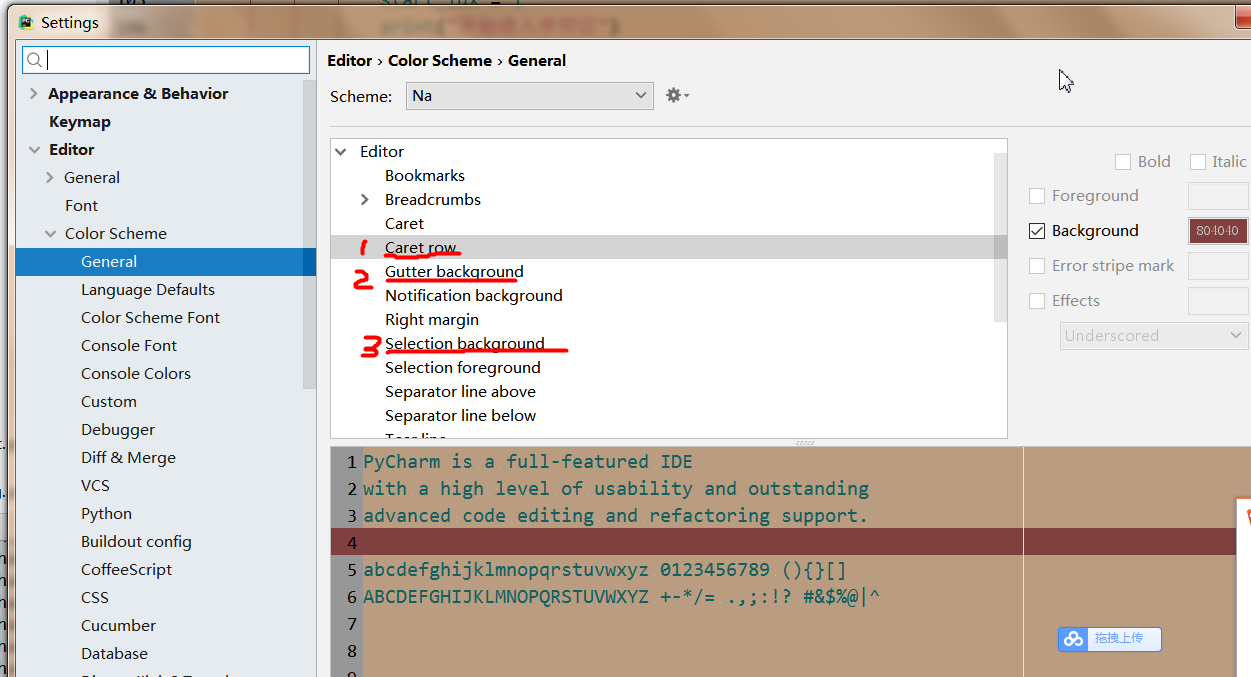
Task: Click the scheme gear options icon
Action: click(x=677, y=95)
